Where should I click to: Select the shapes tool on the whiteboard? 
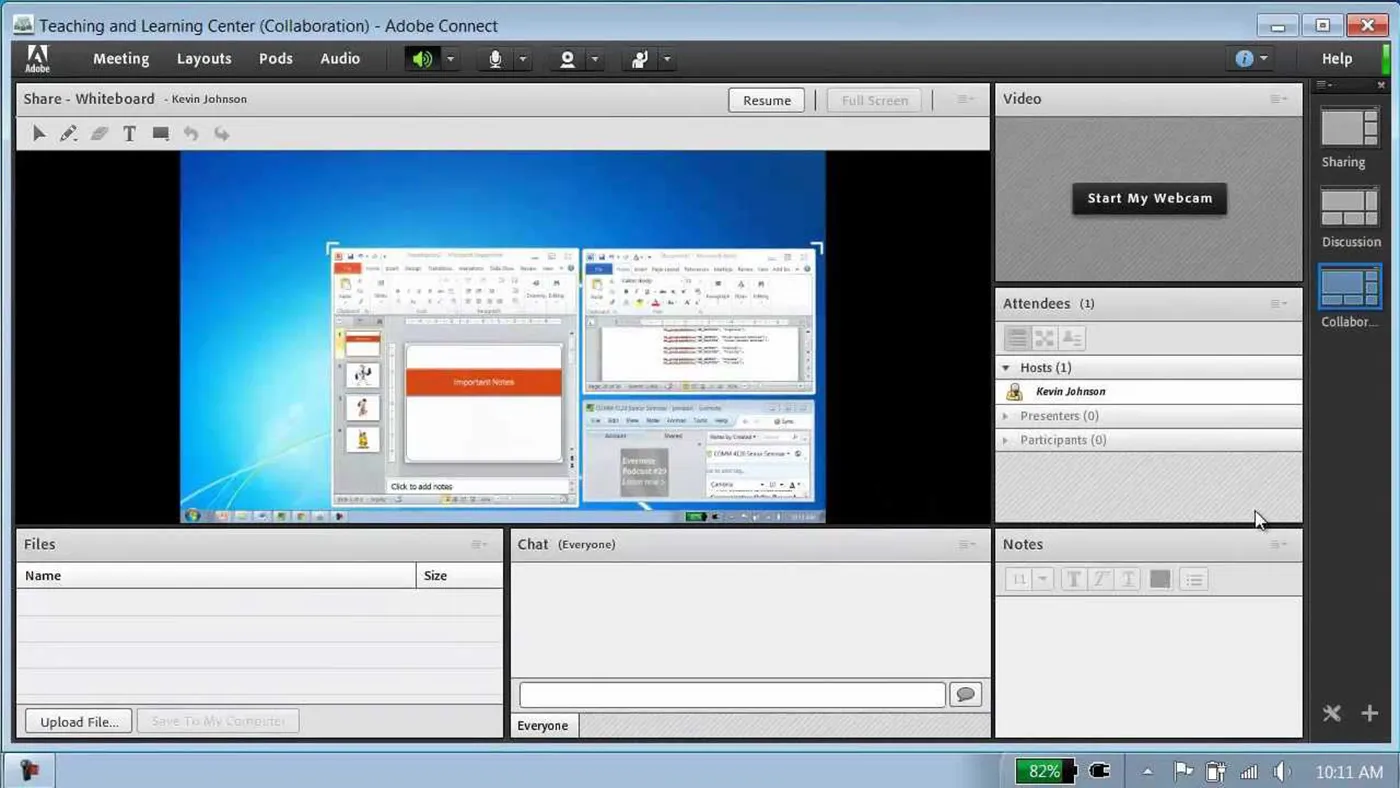(x=160, y=133)
